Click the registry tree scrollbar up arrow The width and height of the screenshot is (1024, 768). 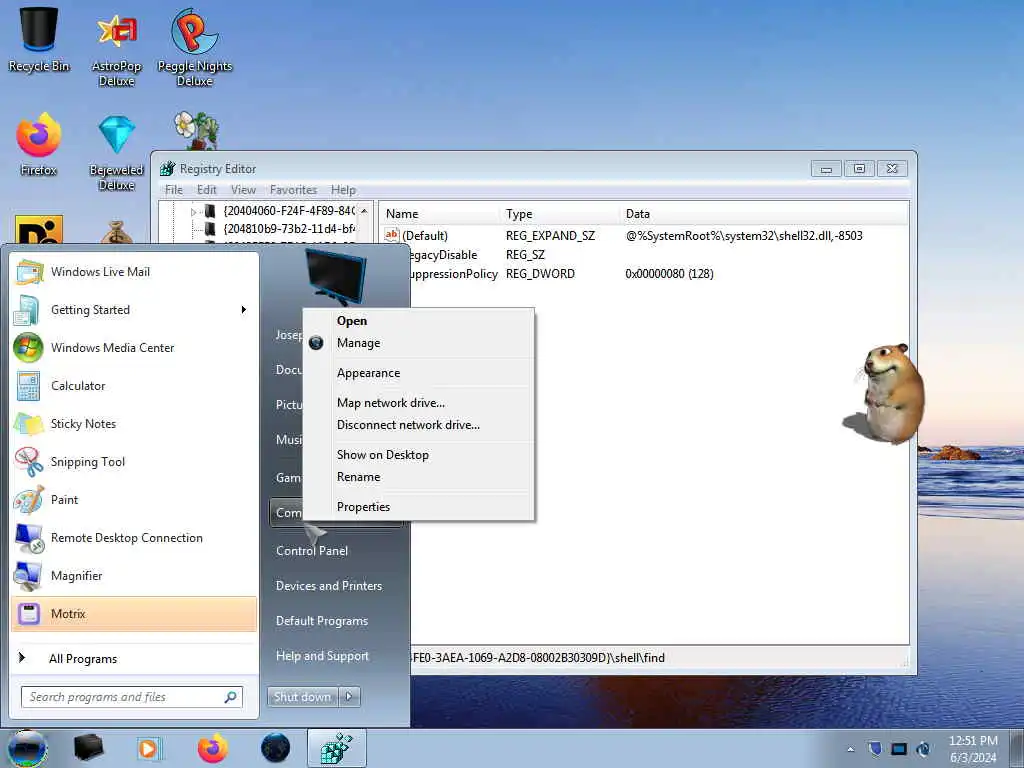click(364, 211)
